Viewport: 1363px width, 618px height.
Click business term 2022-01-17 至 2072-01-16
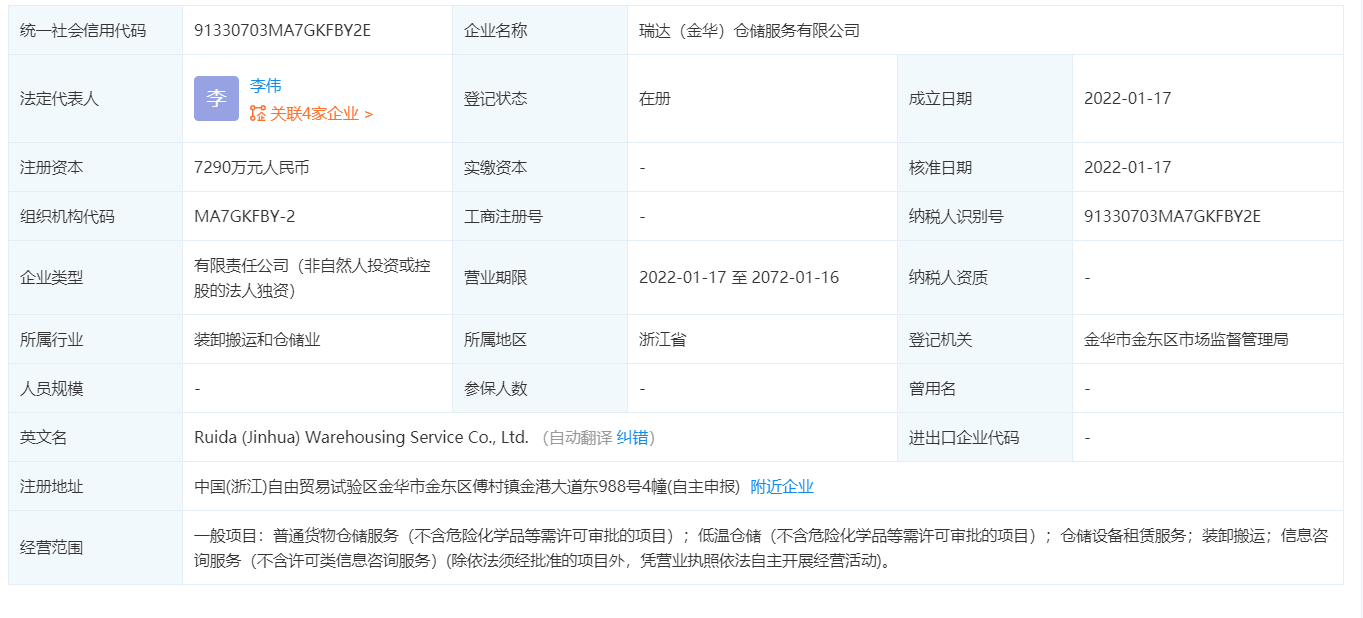739,277
